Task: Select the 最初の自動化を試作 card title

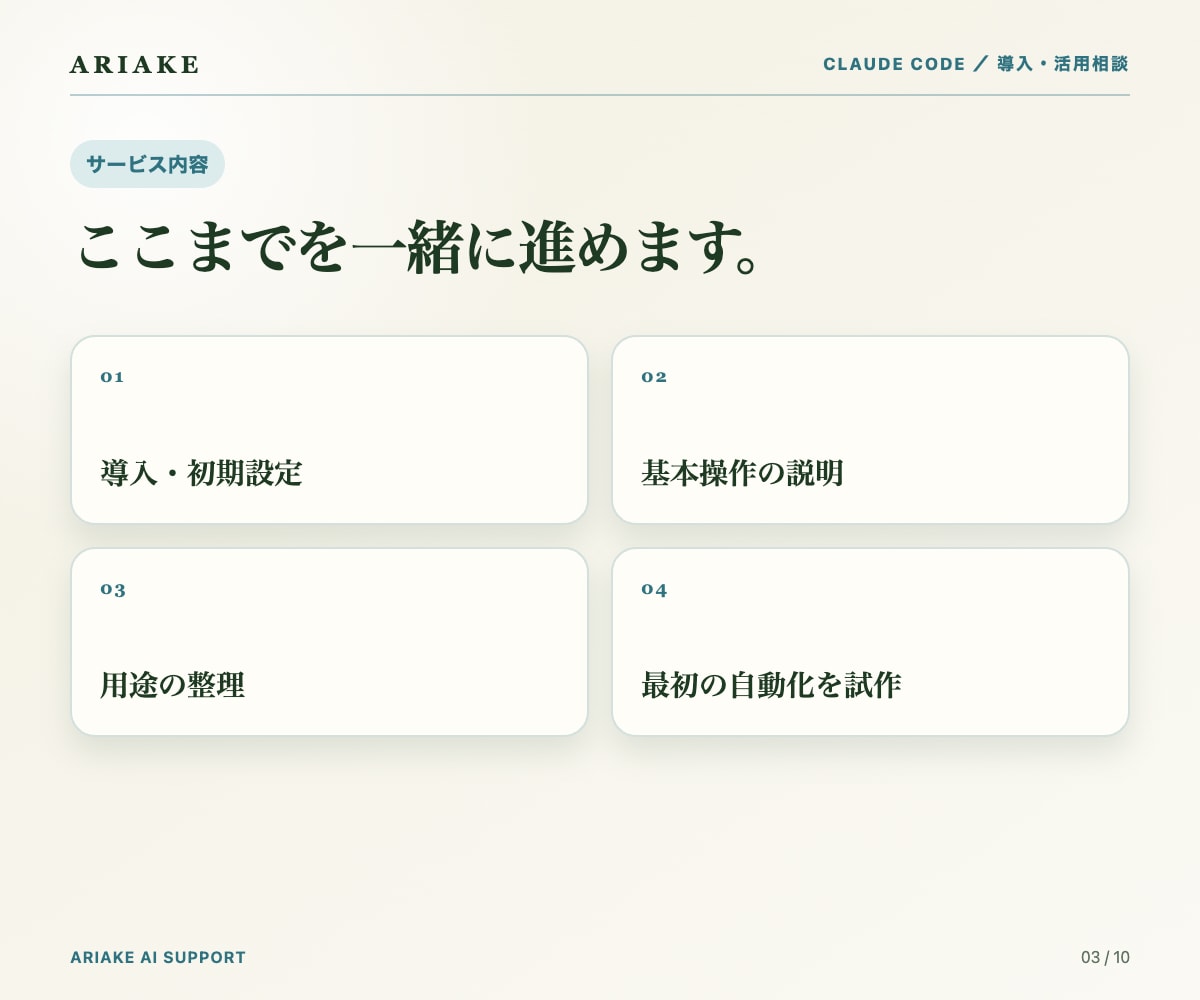Action: (771, 686)
